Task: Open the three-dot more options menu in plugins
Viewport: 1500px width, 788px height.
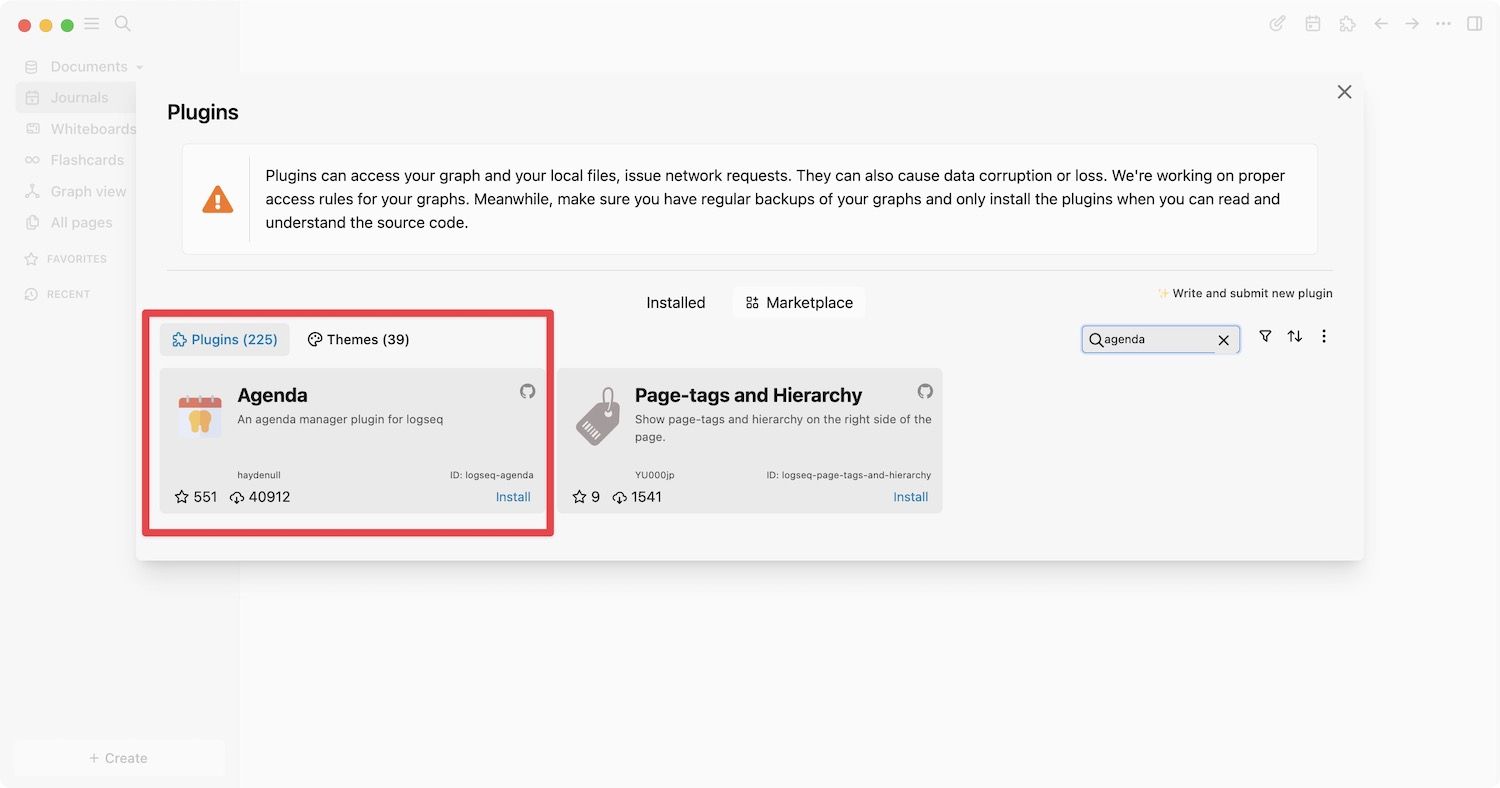Action: pyautogui.click(x=1324, y=337)
